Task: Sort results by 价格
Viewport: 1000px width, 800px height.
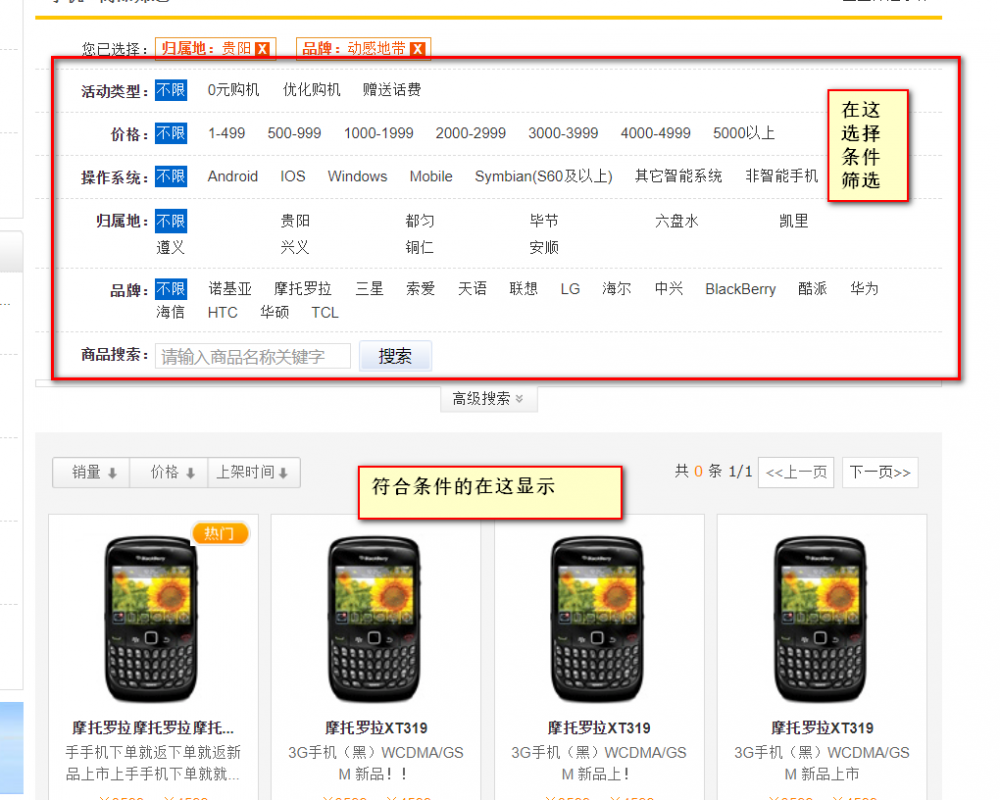Action: click(x=170, y=472)
